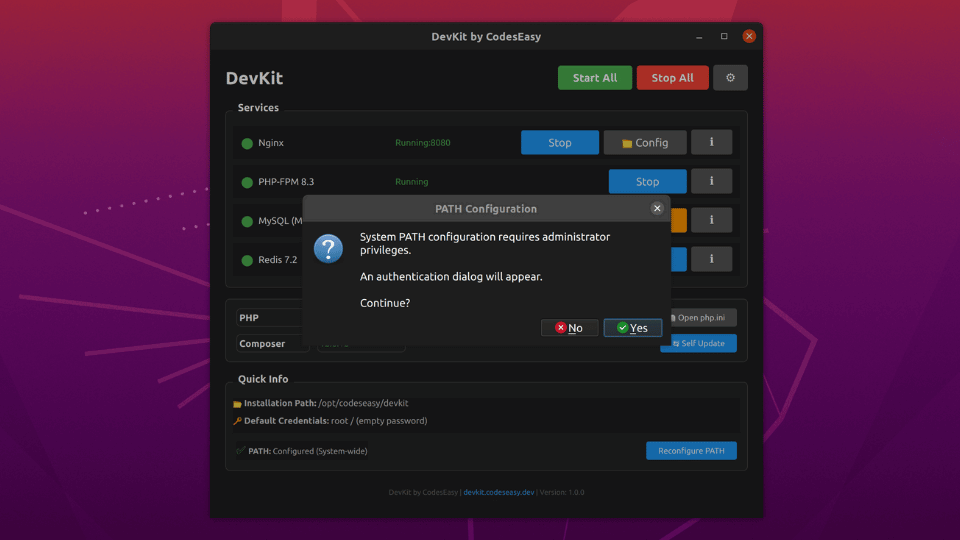Close the DevKit by CodesEasy window

[x=749, y=36]
